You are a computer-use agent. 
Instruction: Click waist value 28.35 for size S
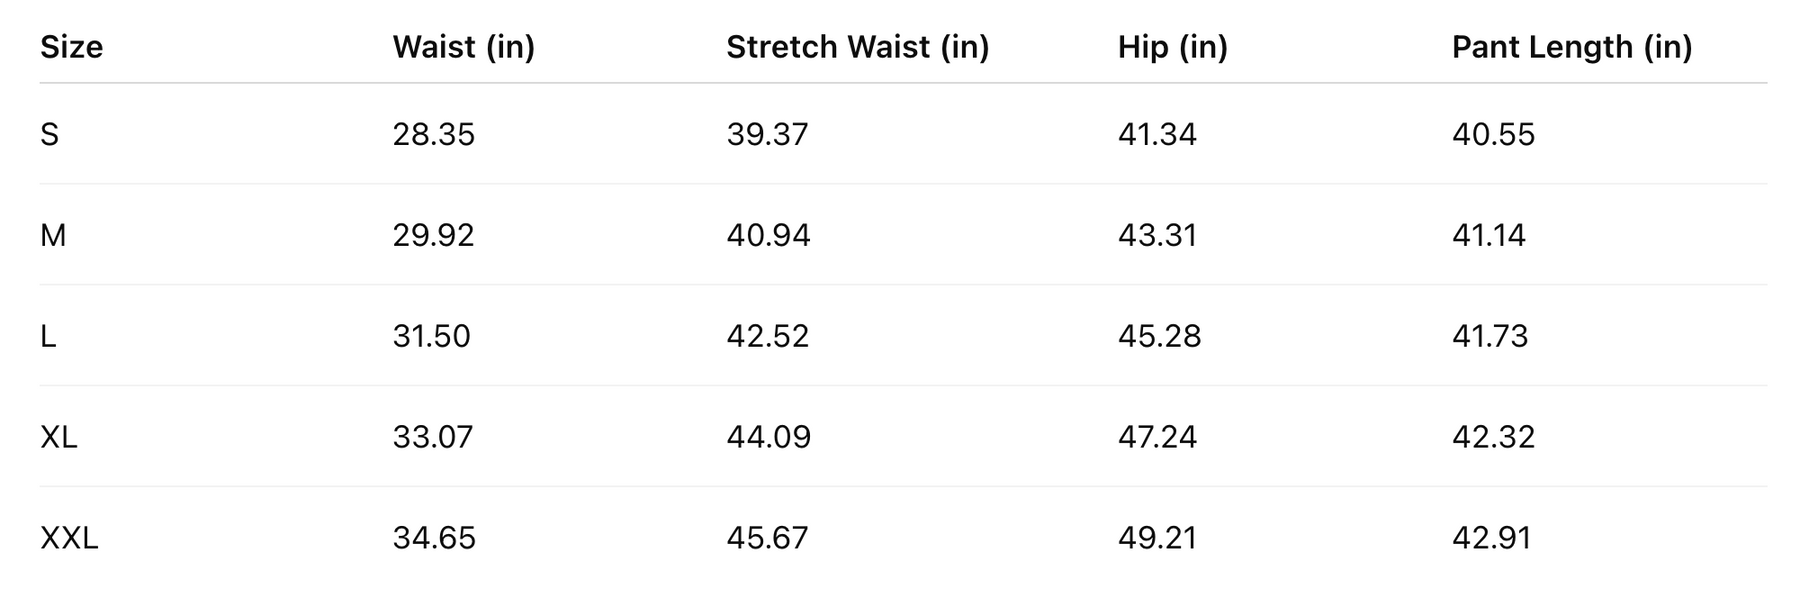pyautogui.click(x=433, y=134)
